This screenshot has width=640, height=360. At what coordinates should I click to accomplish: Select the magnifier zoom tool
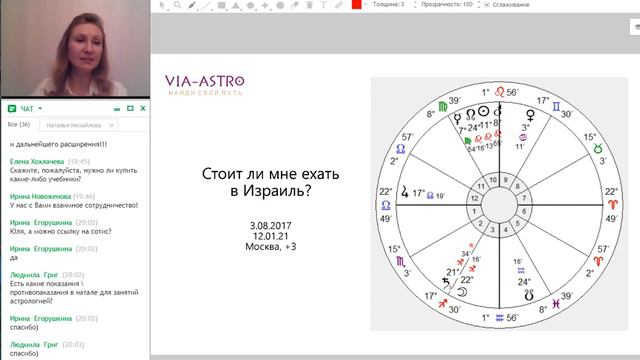pos(177,5)
